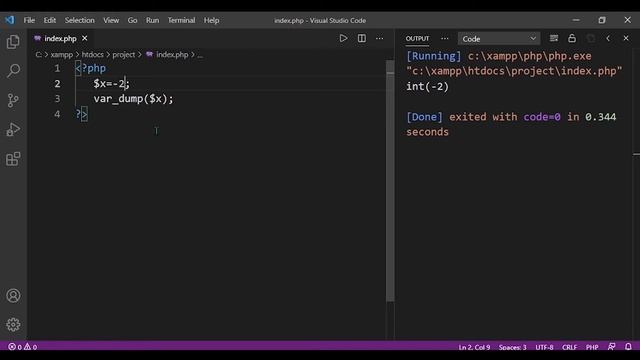This screenshot has height=360, width=640.
Task: Open the notifications bell
Action: [628, 347]
